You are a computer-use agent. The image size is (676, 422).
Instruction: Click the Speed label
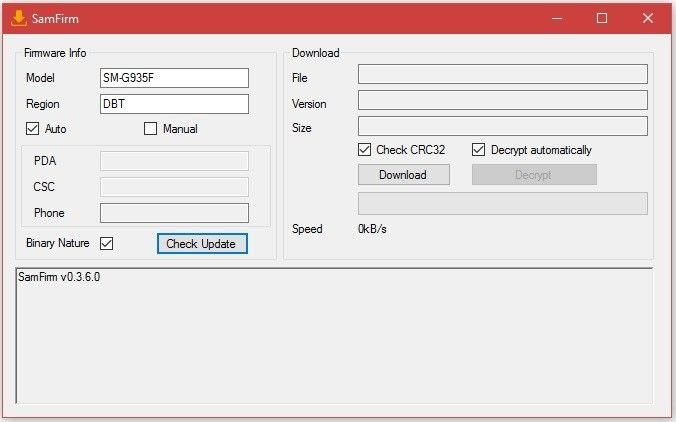[x=307, y=229]
